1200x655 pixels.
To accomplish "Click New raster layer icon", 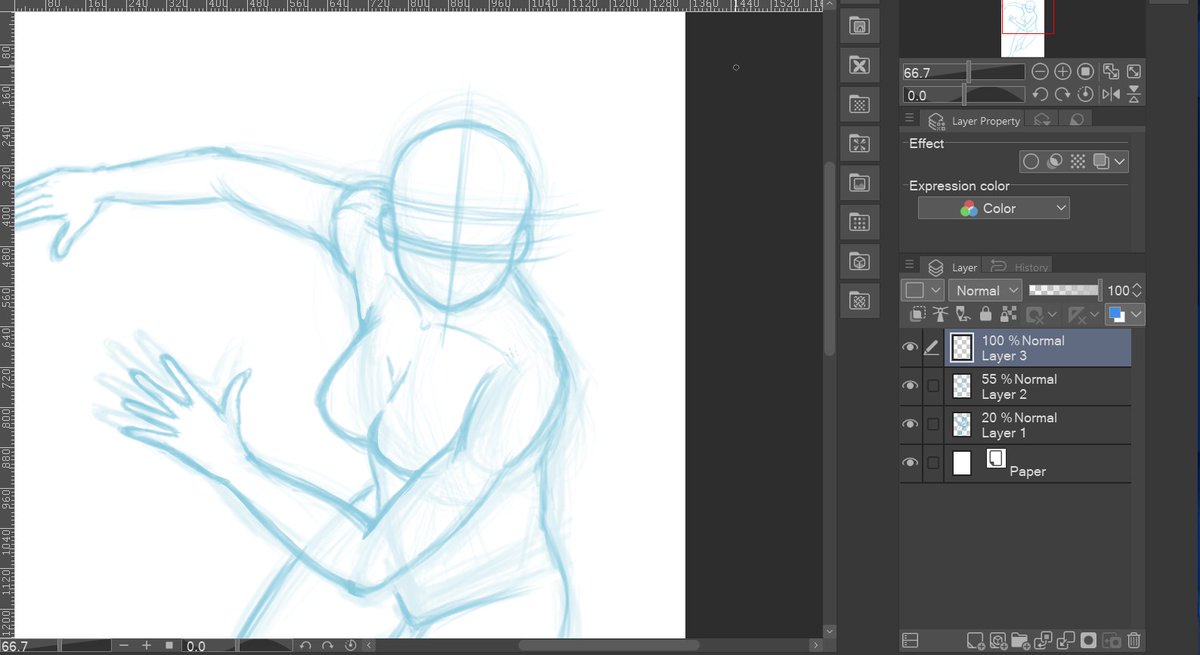I will tap(977, 640).
